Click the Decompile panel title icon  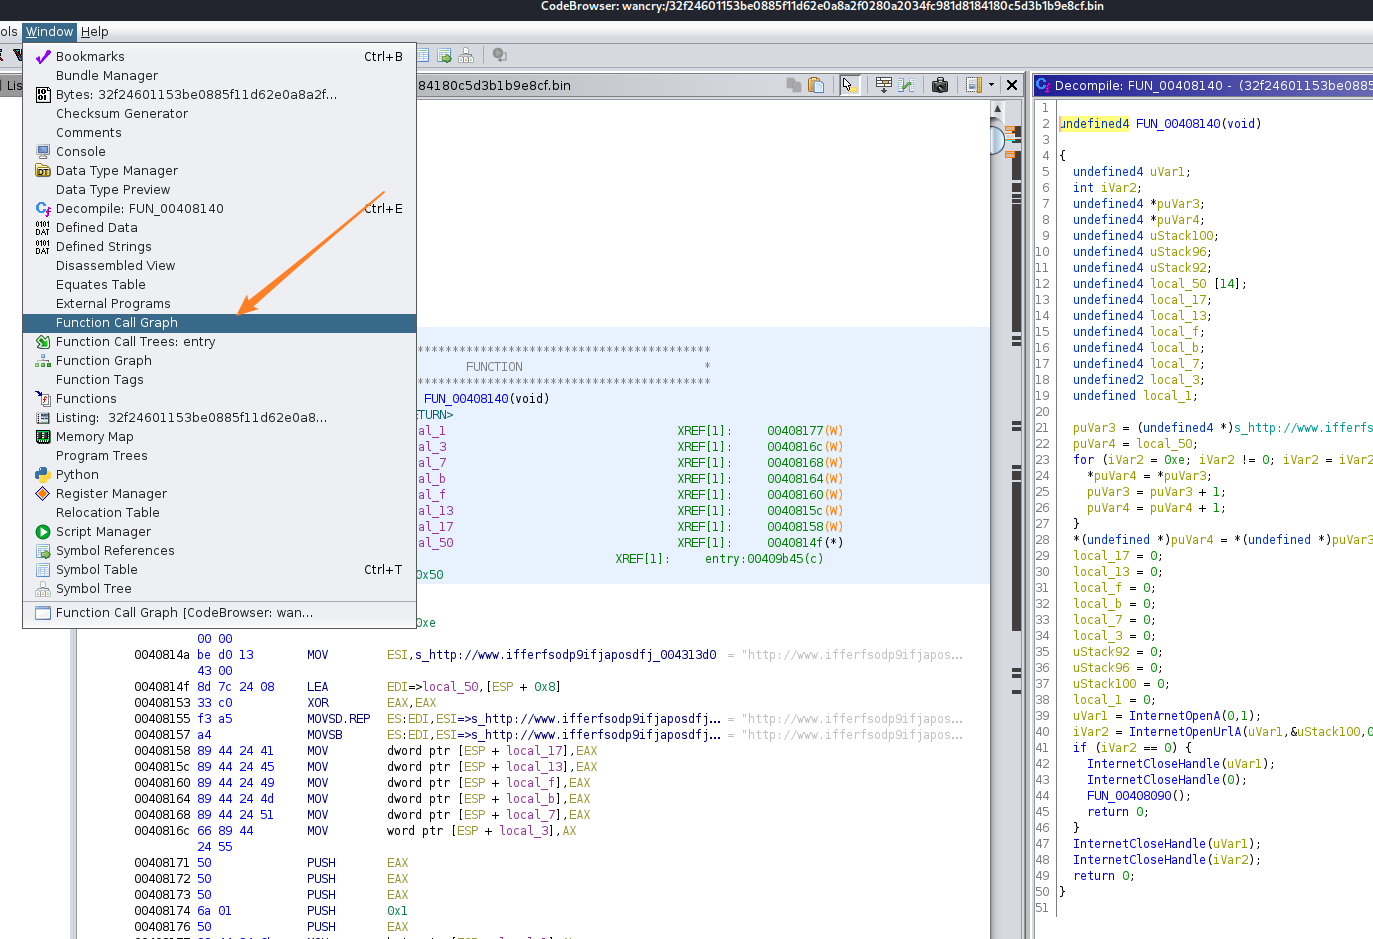click(x=1043, y=86)
